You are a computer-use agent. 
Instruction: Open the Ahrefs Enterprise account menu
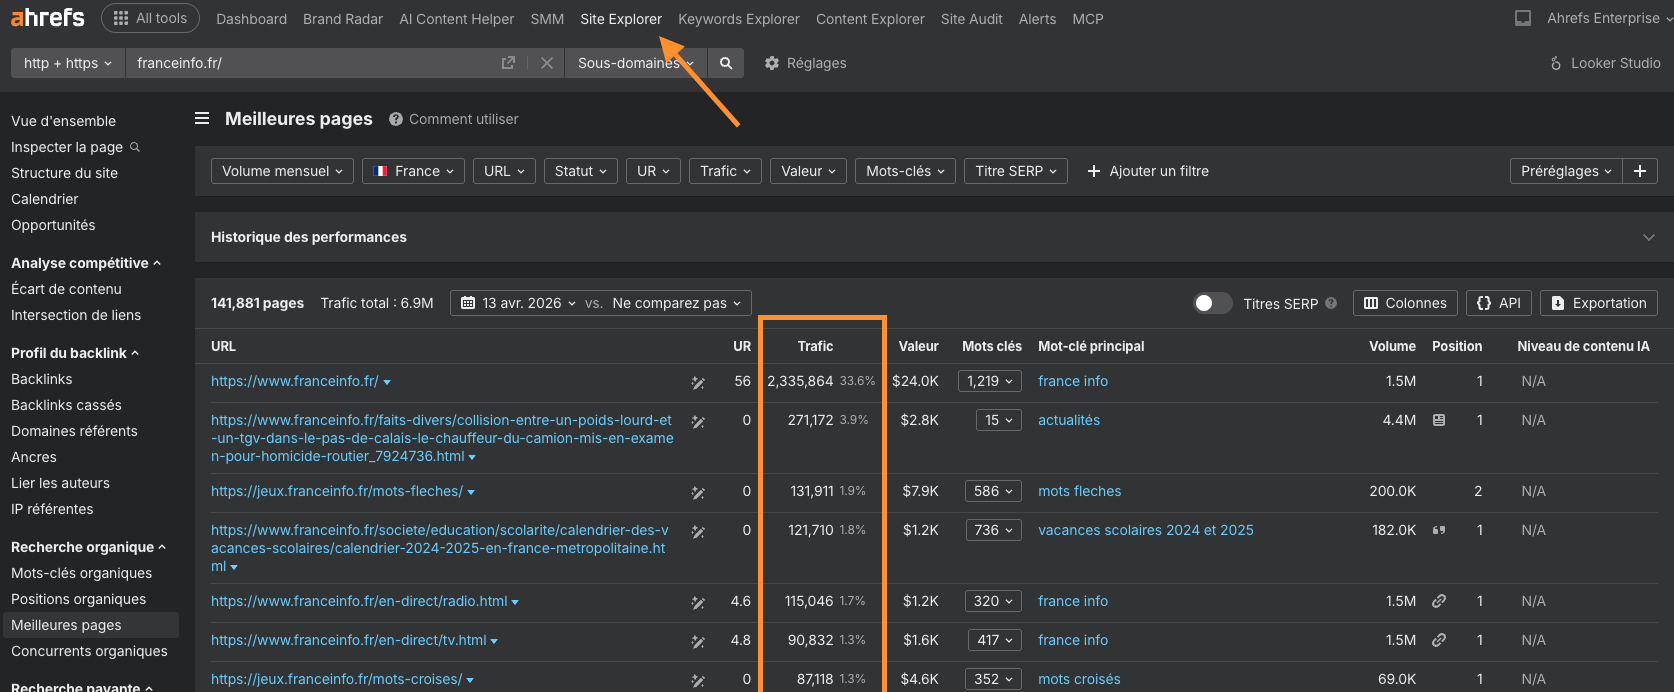point(1609,18)
